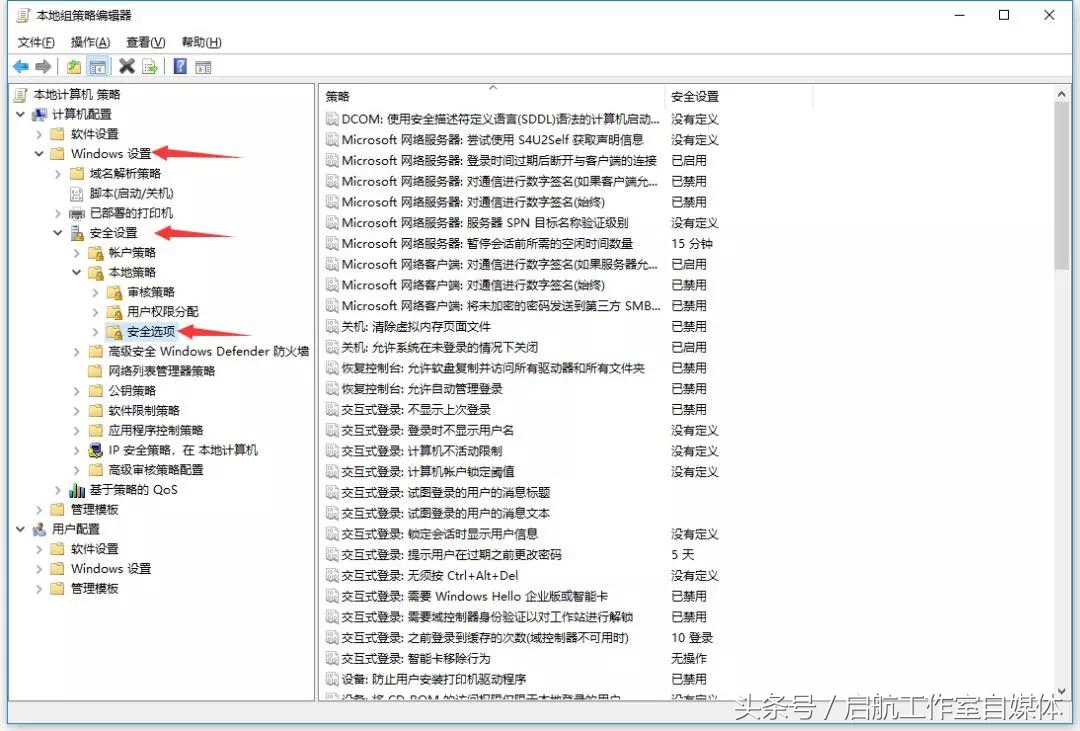This screenshot has width=1080, height=731.
Task: Expand the 帐户策略 tree node
Action: 76,252
